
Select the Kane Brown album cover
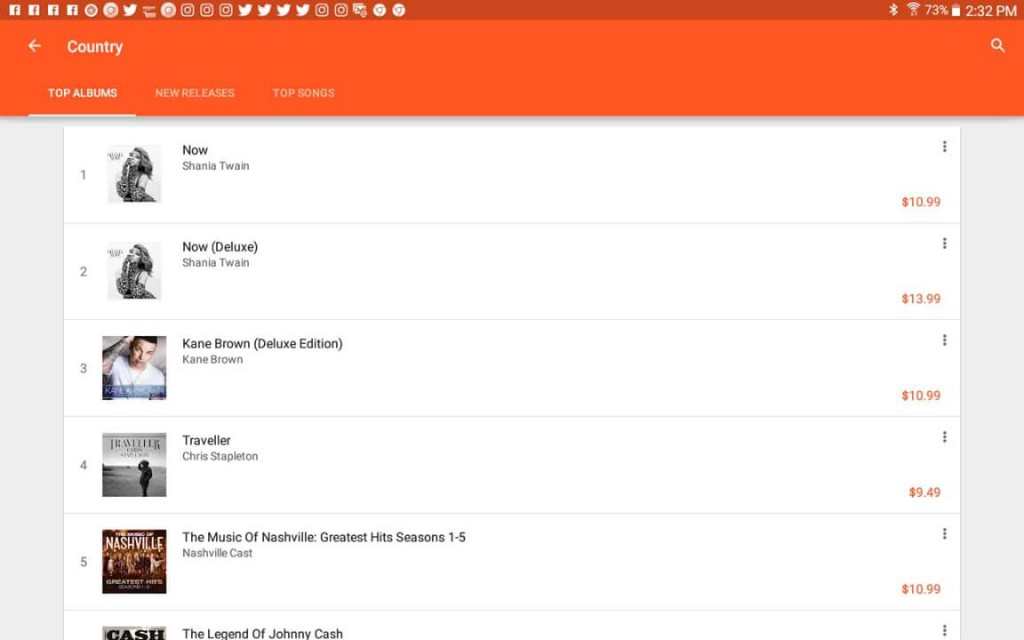[134, 368]
